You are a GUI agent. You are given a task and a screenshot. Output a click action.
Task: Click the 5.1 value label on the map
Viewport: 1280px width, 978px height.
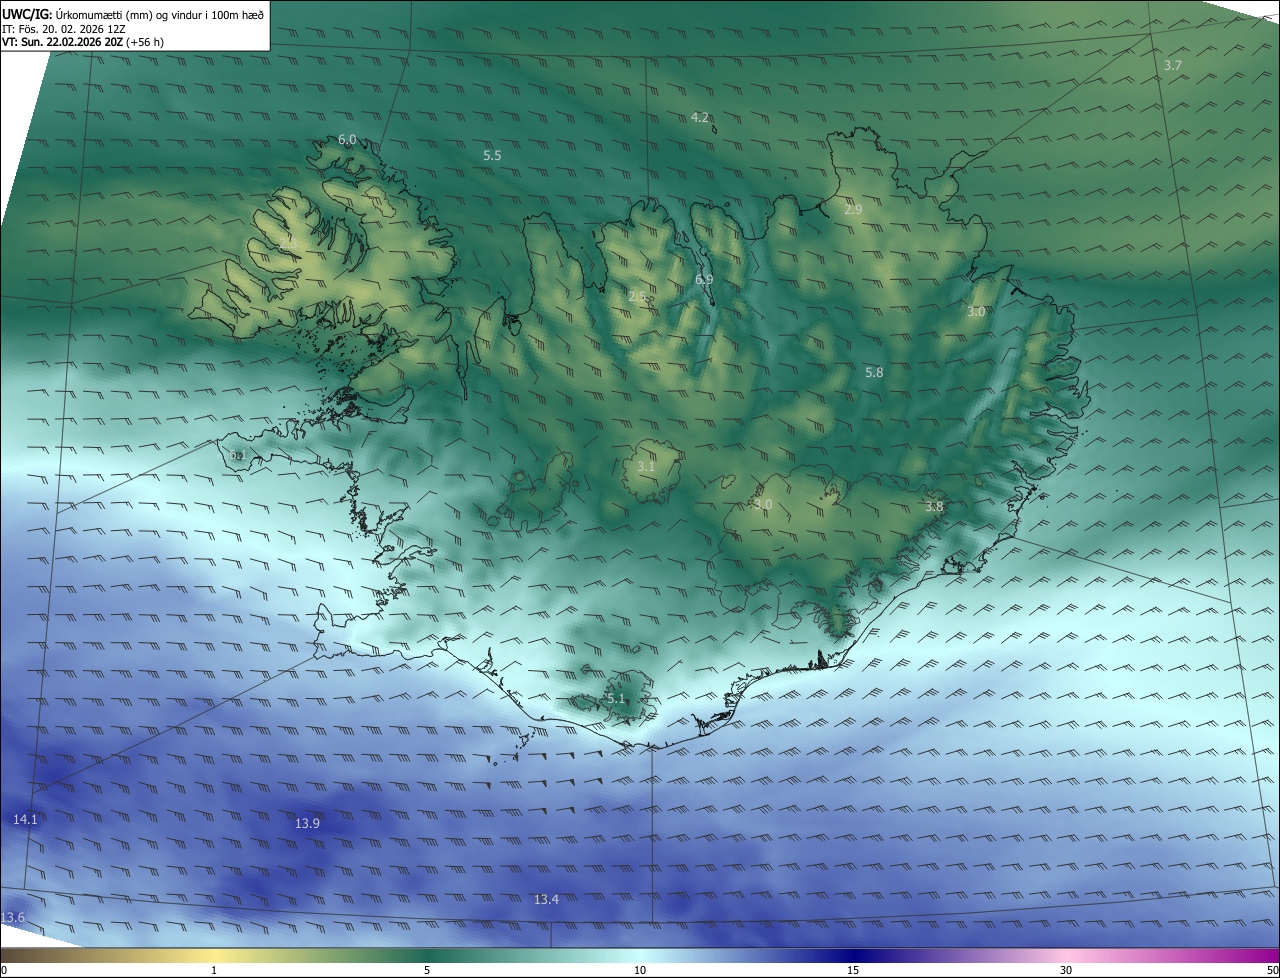[615, 699]
